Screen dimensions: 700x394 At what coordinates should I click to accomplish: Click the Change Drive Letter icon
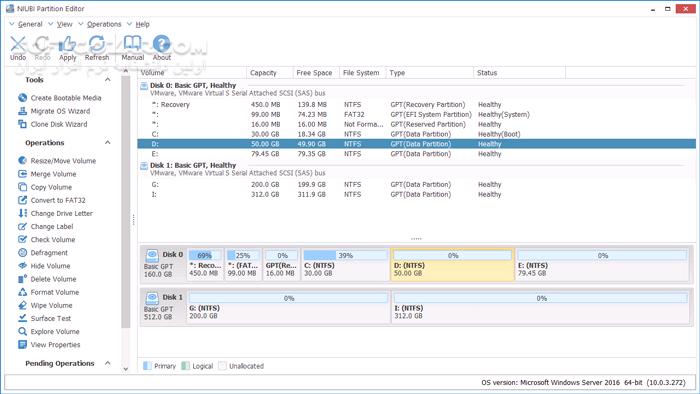coord(22,213)
